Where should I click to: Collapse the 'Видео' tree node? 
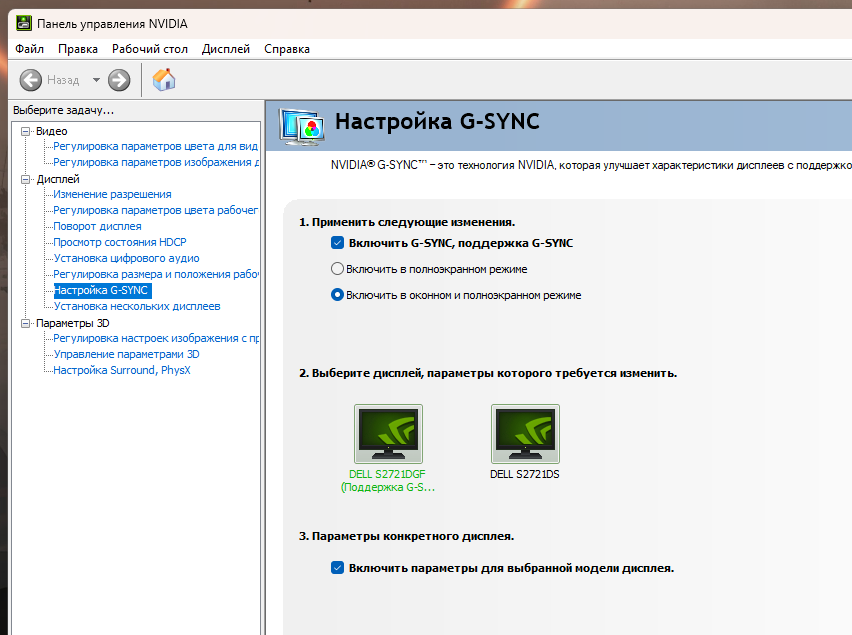coord(26,131)
